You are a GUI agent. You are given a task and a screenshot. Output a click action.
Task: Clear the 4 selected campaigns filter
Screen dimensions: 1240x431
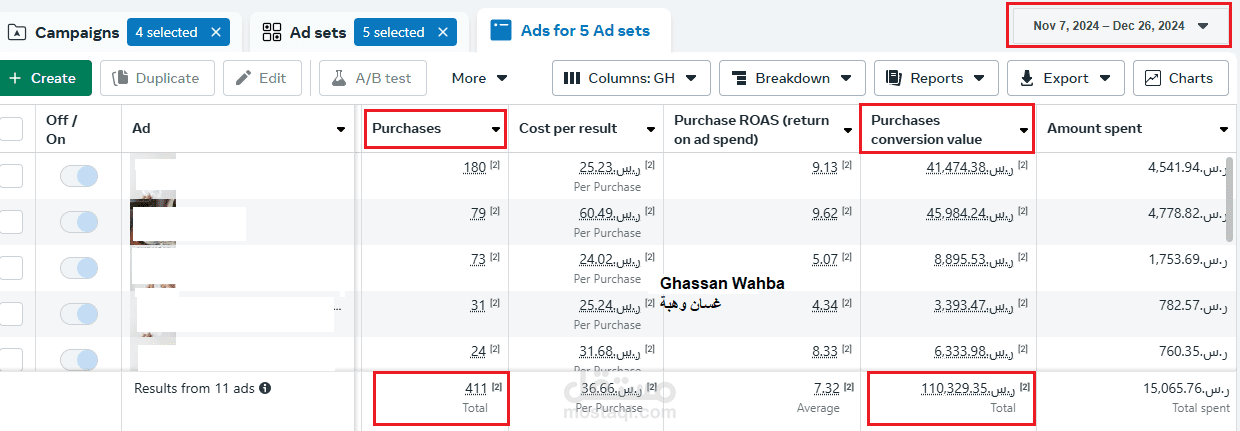pos(216,32)
